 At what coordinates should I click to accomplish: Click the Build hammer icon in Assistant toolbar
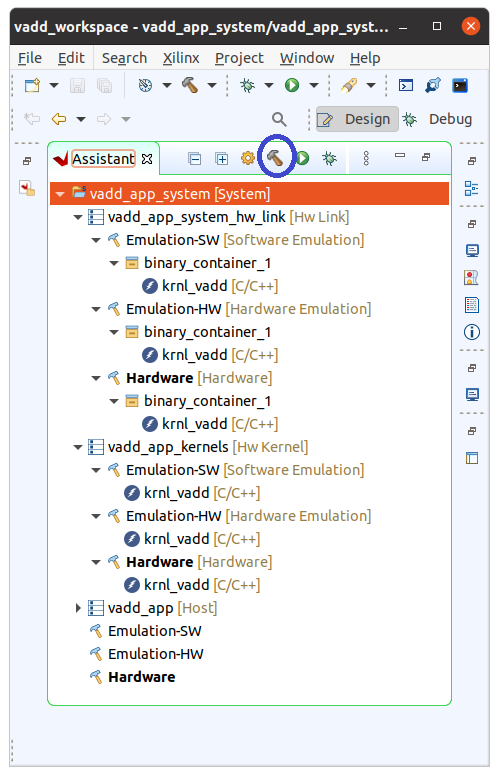(275, 158)
